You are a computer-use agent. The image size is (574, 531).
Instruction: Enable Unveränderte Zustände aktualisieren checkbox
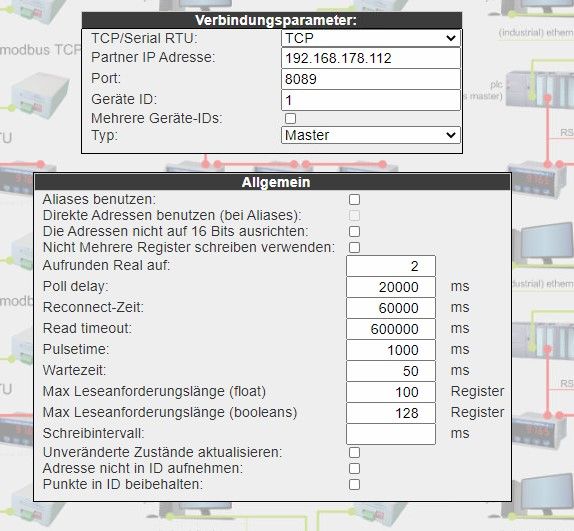click(354, 453)
